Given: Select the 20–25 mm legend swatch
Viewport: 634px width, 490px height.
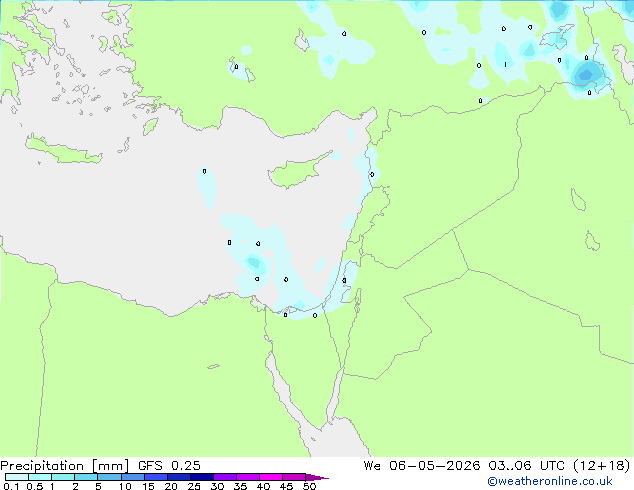Looking at the screenshot, I should (178, 477).
